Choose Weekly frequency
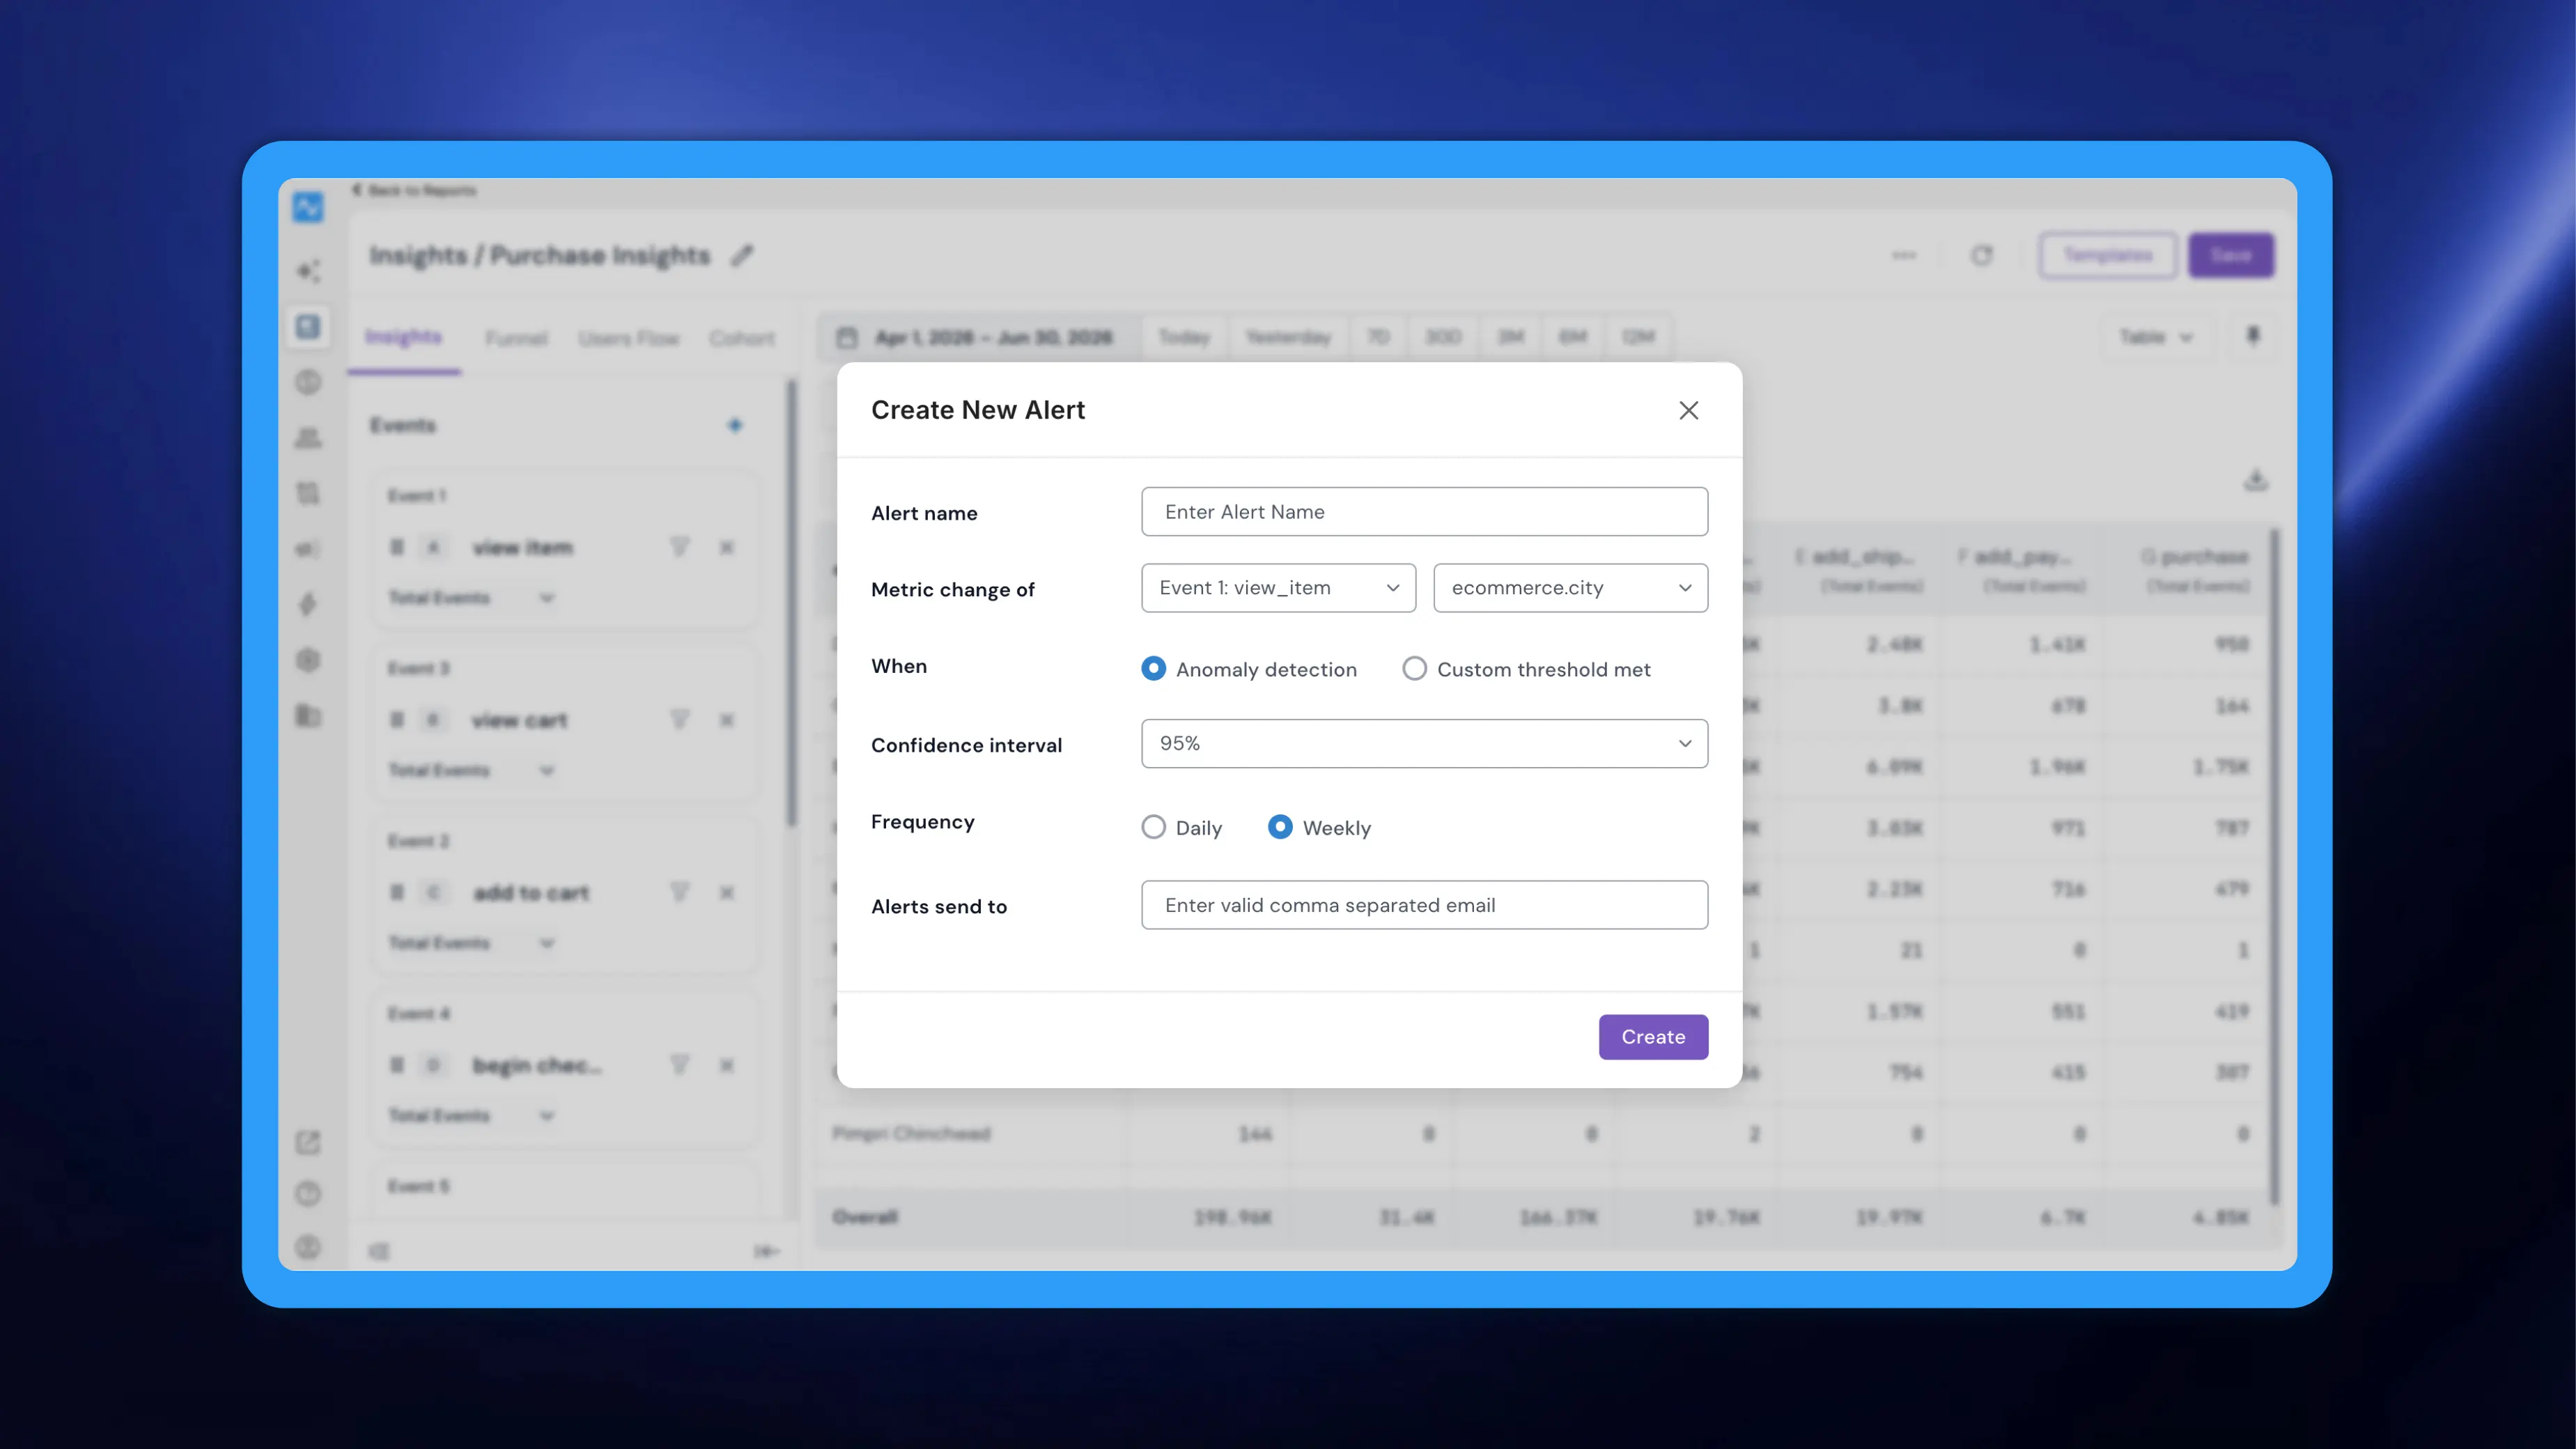Viewport: 2576px width, 1449px height. point(1280,827)
